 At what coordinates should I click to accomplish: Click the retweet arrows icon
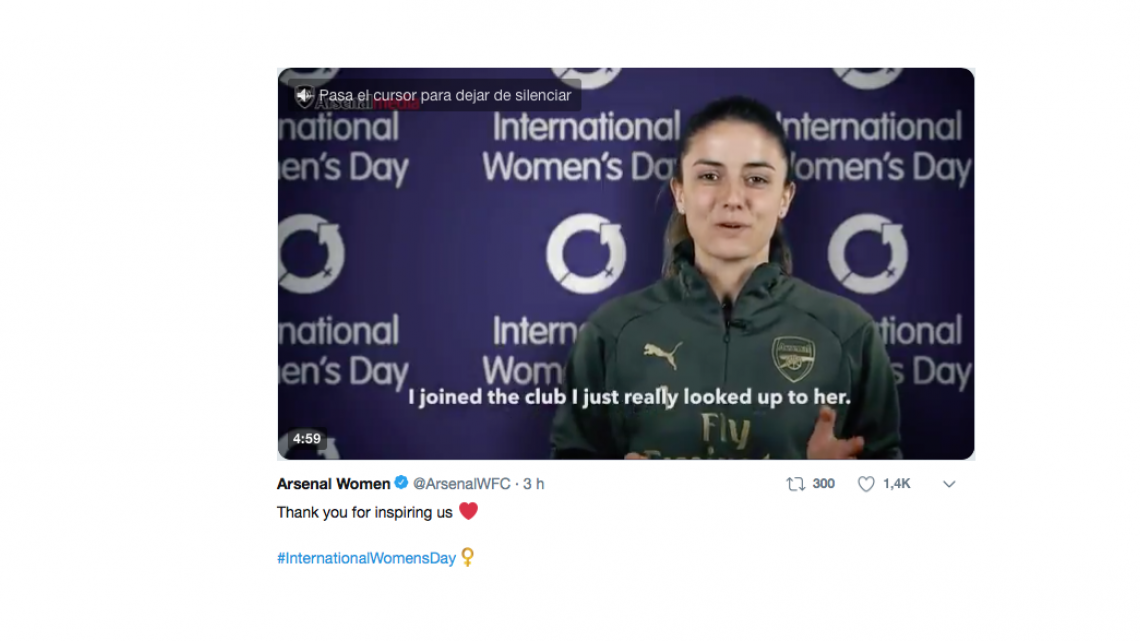pyautogui.click(x=796, y=484)
